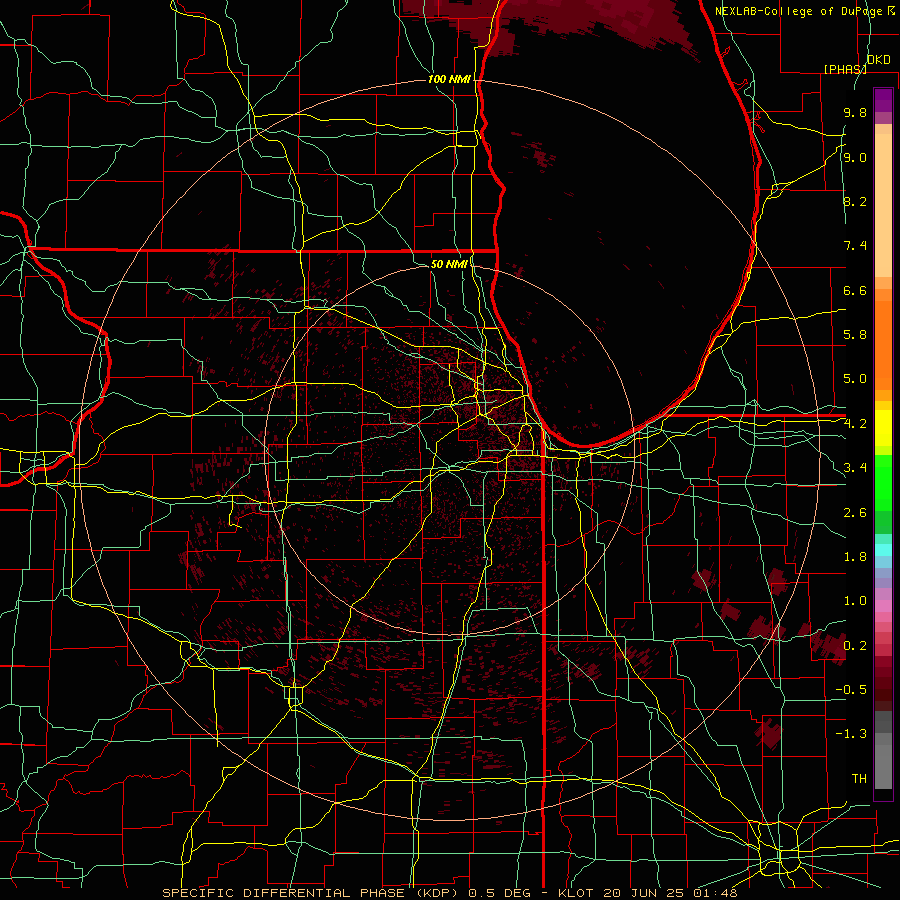Click the 3.4 scale value
This screenshot has height=900, width=900.
tap(855, 468)
